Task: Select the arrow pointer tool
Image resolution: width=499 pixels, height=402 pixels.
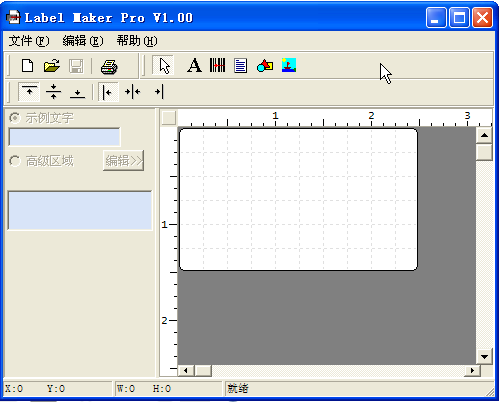Action: click(x=164, y=65)
